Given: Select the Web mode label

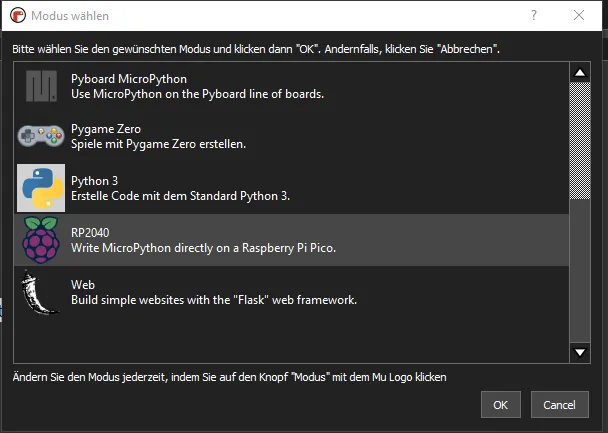Looking at the screenshot, I should tap(83, 285).
